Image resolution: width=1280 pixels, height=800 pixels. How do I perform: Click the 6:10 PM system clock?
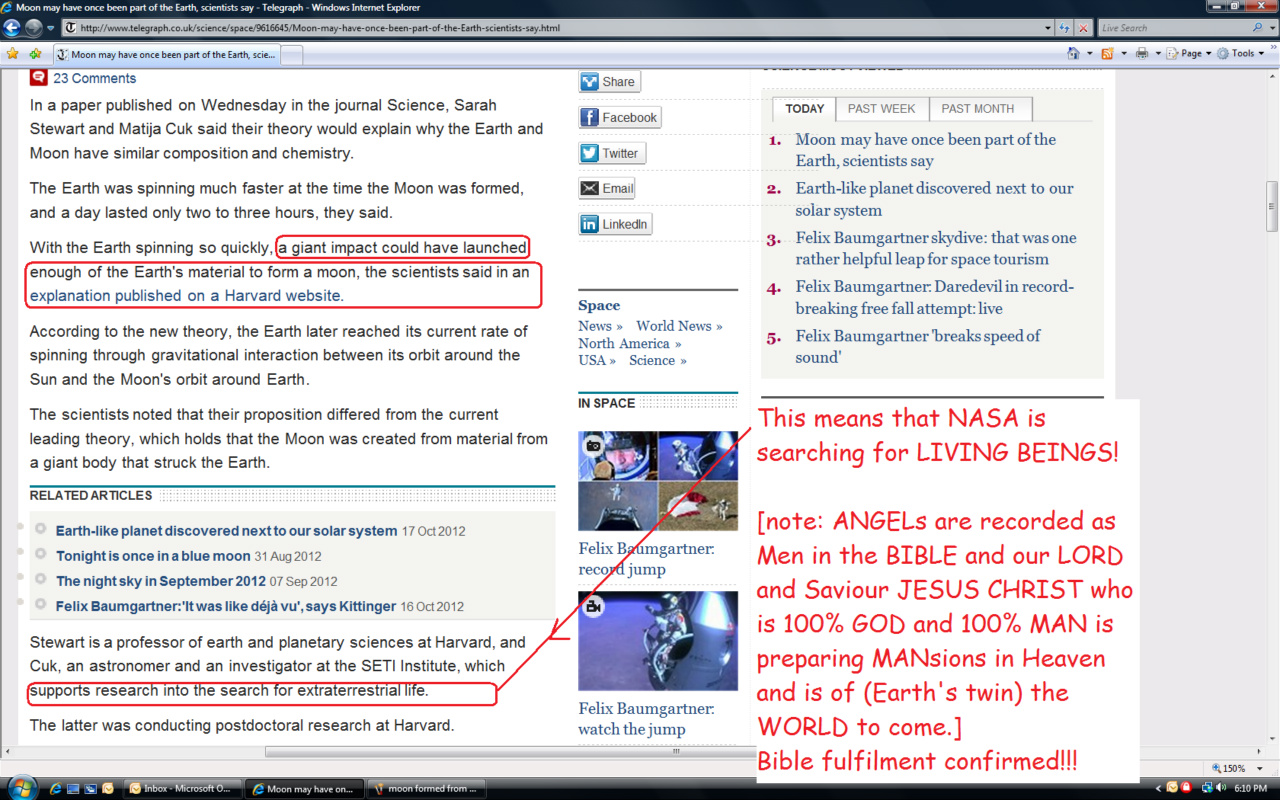tap(1251, 788)
